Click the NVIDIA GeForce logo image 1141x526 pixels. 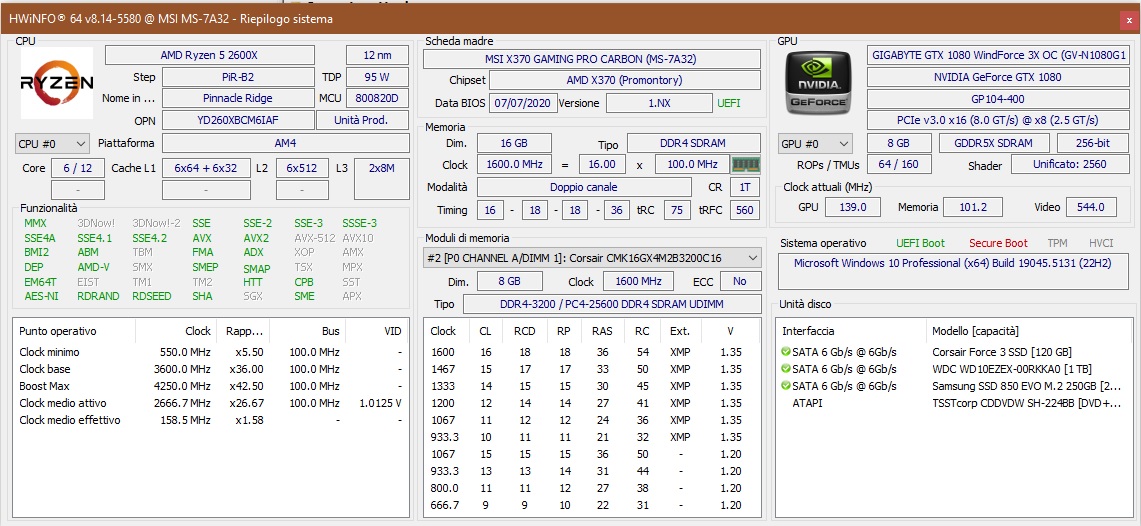[819, 83]
